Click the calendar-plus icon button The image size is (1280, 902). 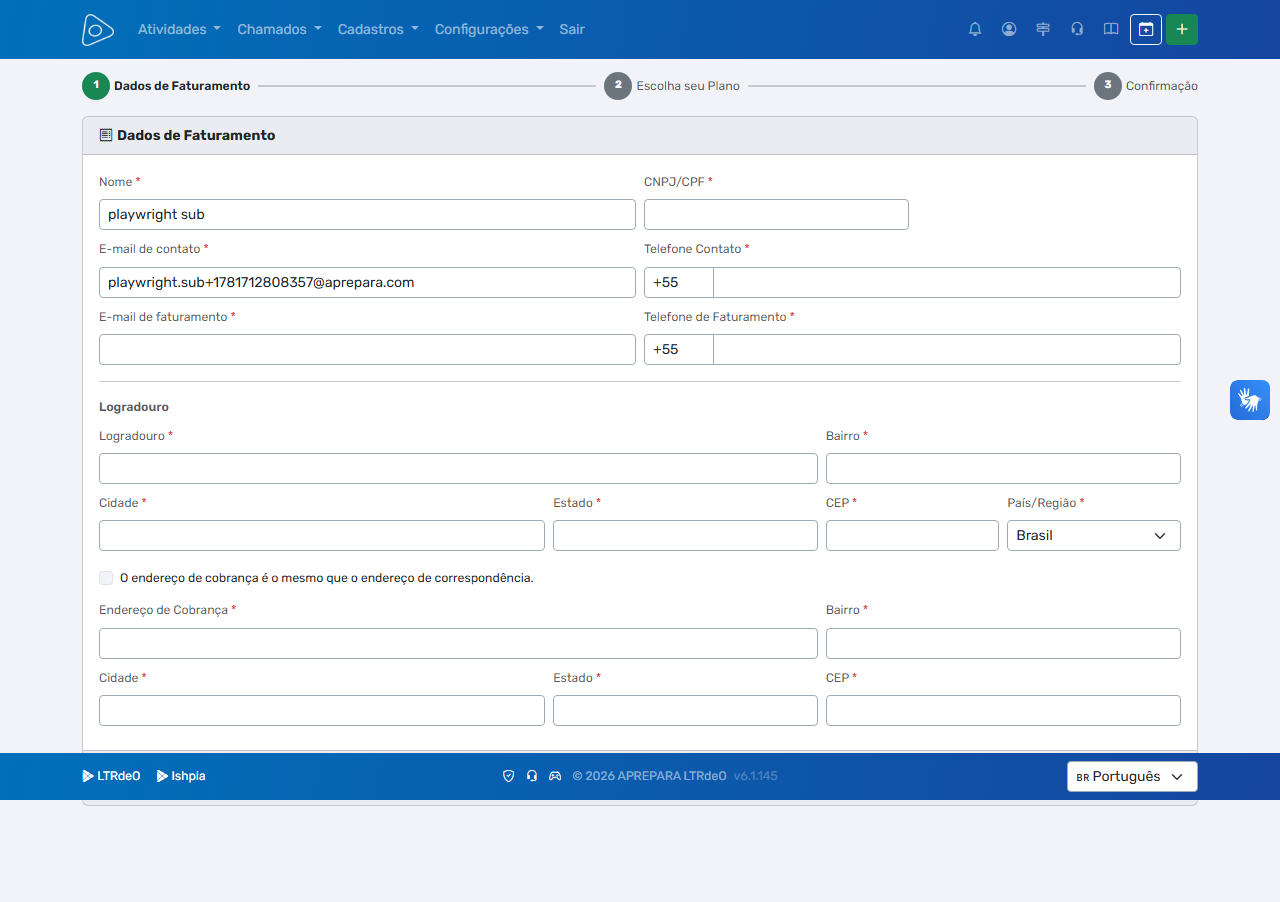tap(1146, 29)
